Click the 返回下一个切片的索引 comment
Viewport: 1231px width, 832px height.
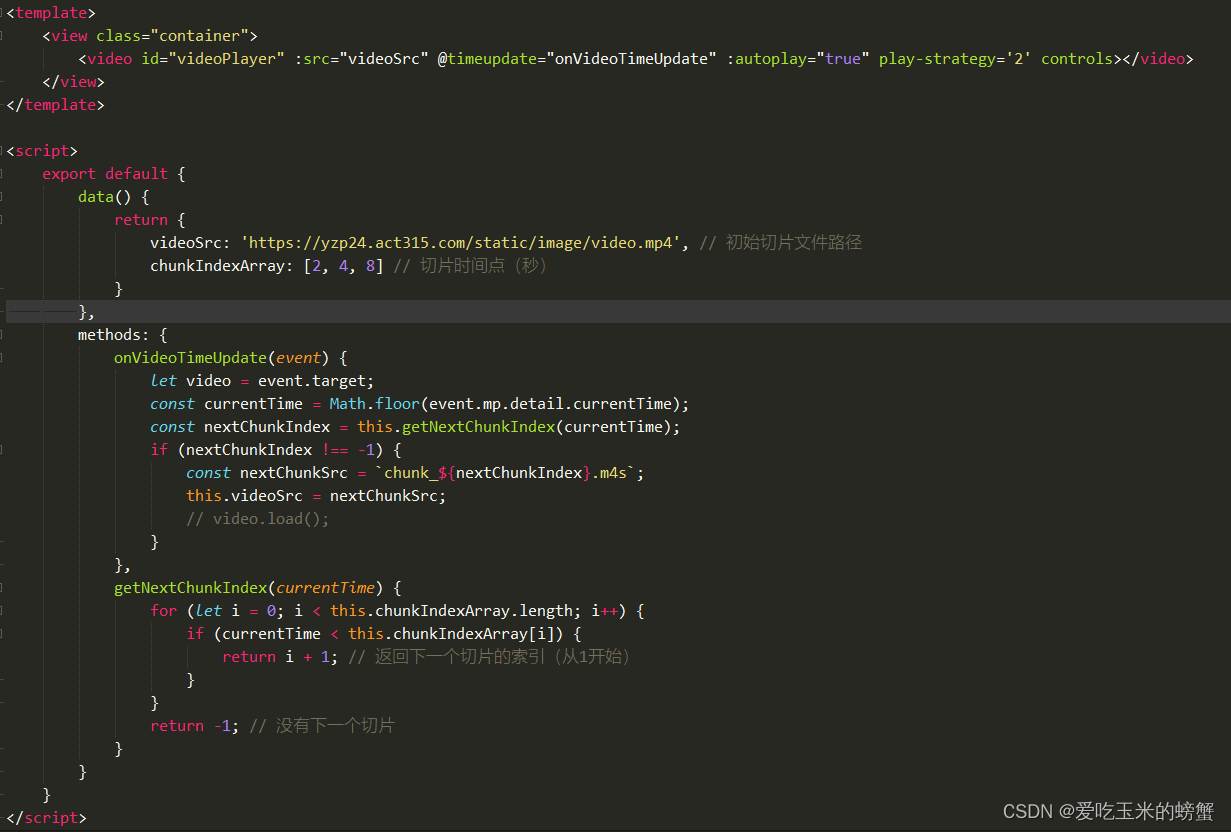[x=492, y=657]
